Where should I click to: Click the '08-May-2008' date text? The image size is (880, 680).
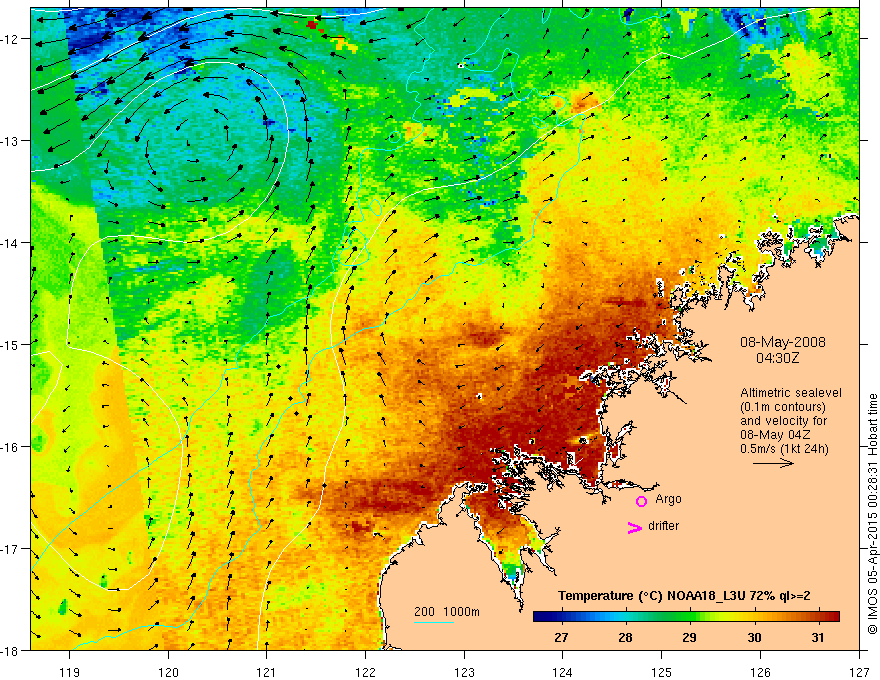pos(782,342)
